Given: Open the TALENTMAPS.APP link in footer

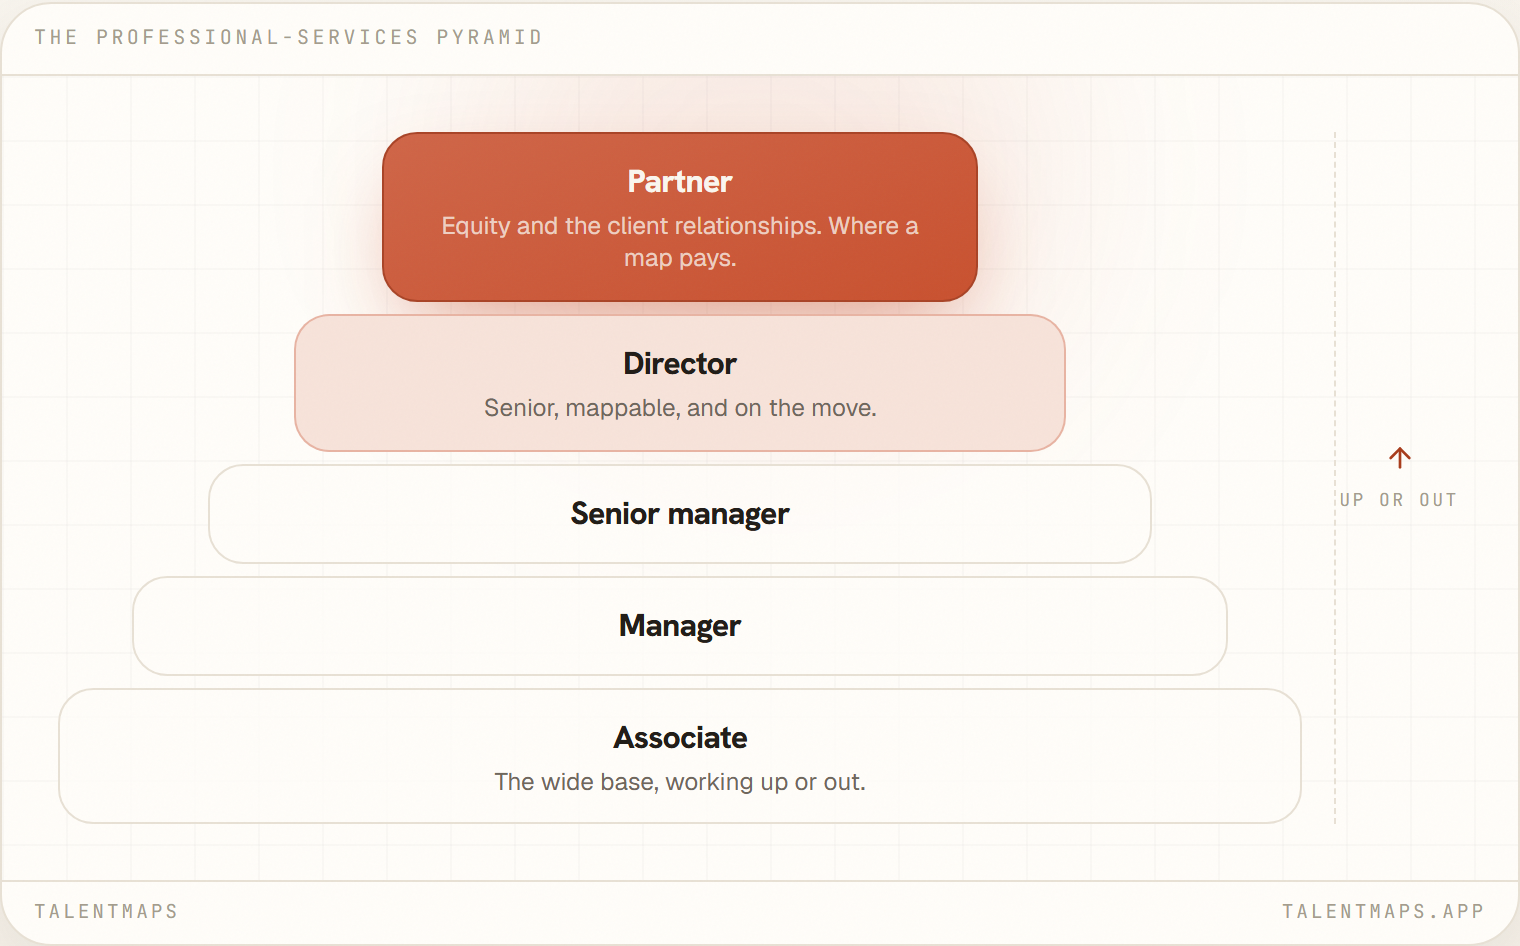Looking at the screenshot, I should [x=1383, y=911].
